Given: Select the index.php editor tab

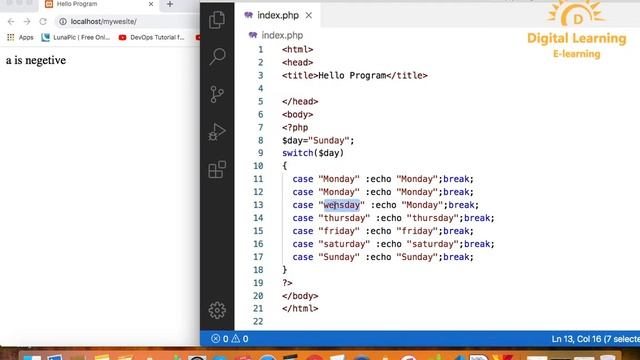Looking at the screenshot, I should coord(278,16).
